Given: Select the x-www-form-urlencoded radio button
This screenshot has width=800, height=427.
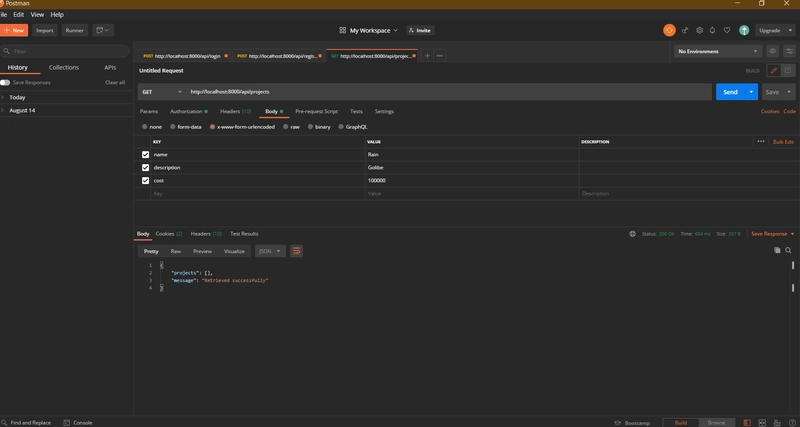Looking at the screenshot, I should [x=212, y=127].
